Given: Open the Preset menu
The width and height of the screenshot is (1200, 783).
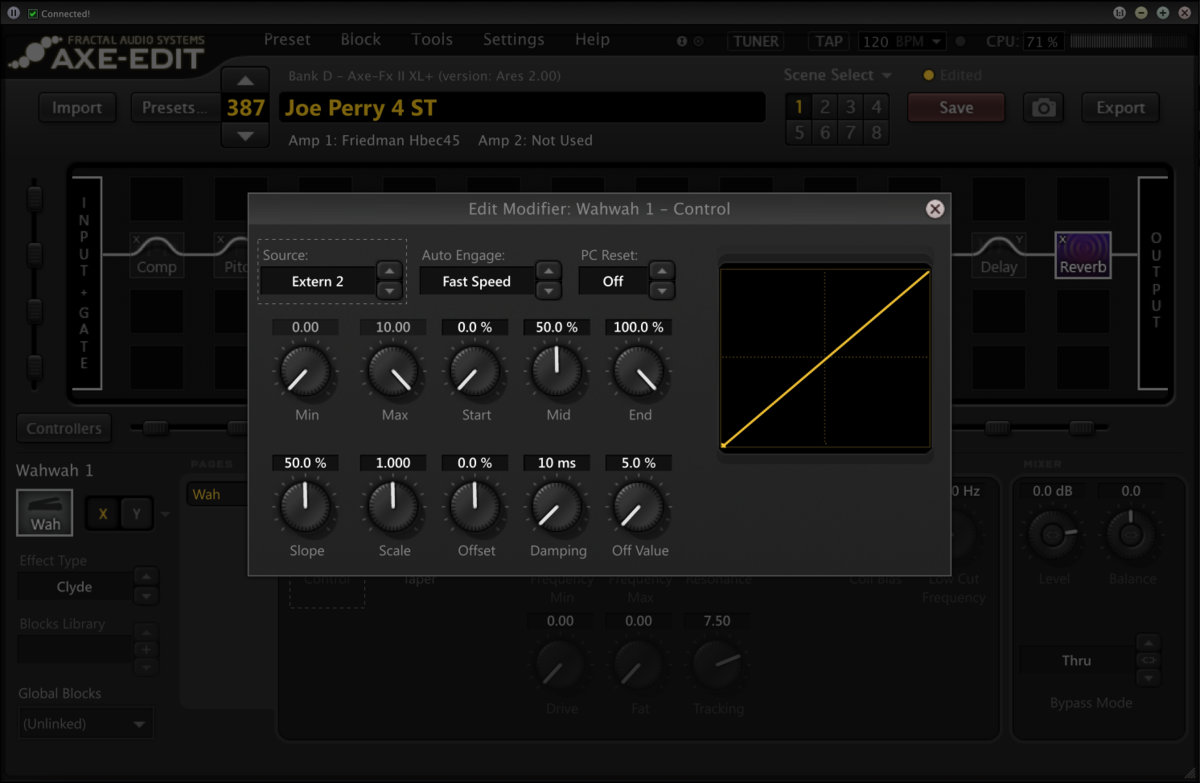Looking at the screenshot, I should click(x=287, y=39).
